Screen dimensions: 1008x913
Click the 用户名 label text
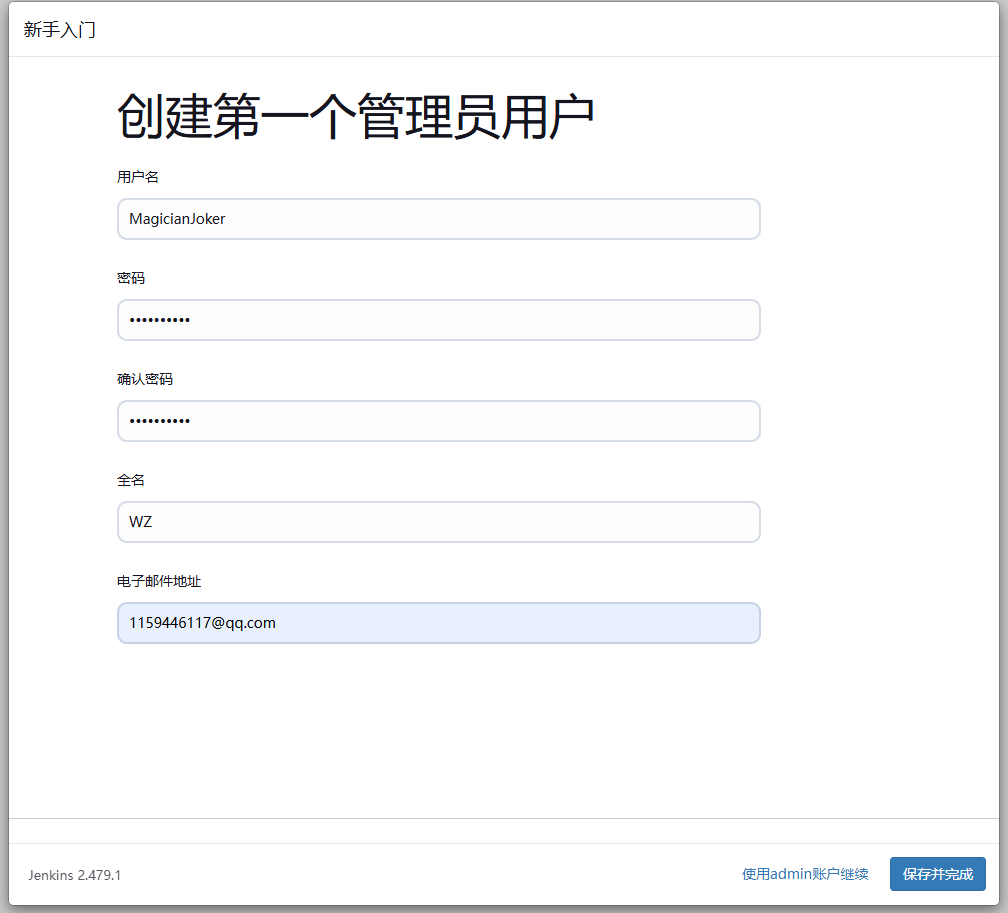[138, 177]
